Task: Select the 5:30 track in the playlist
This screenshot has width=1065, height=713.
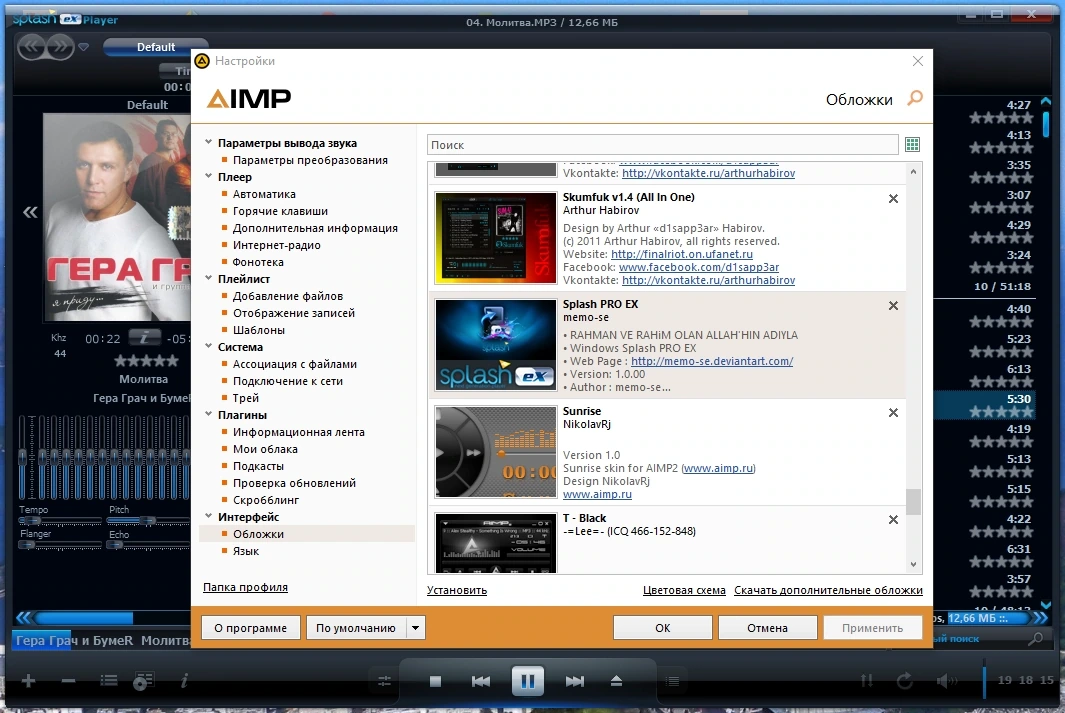Action: 985,406
